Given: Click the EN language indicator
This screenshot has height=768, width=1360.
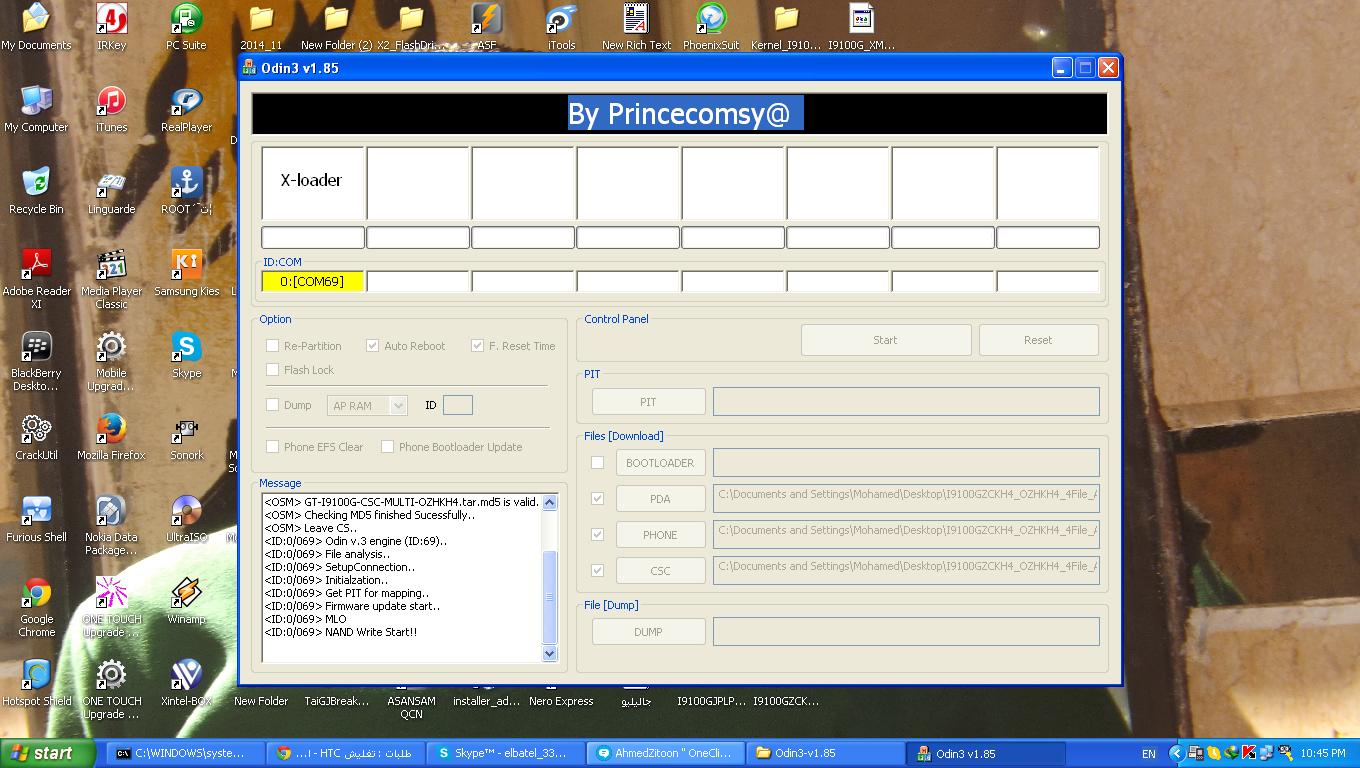Looking at the screenshot, I should click(1149, 754).
